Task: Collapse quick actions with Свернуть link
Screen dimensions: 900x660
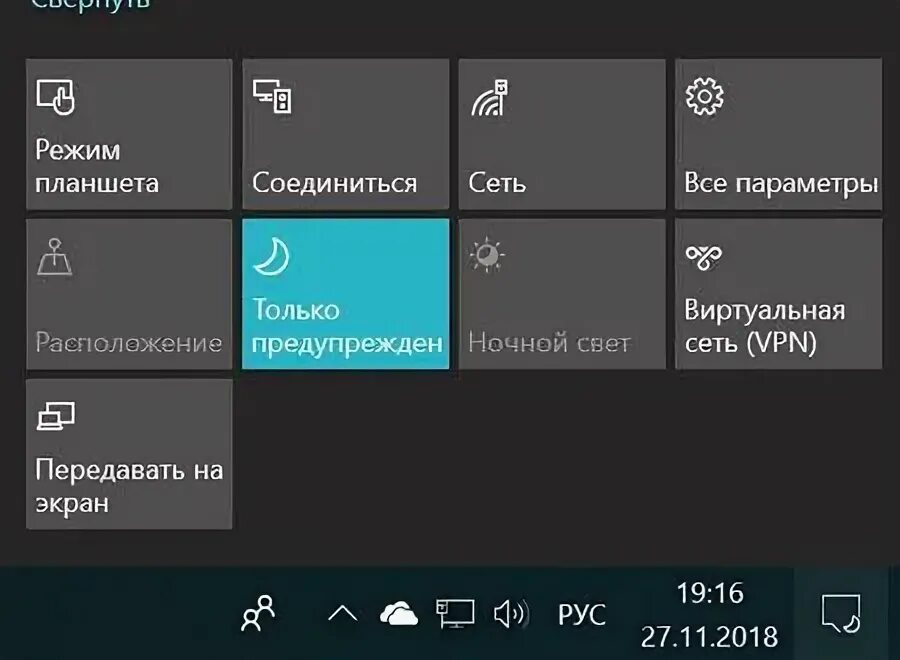Action: 90,5
